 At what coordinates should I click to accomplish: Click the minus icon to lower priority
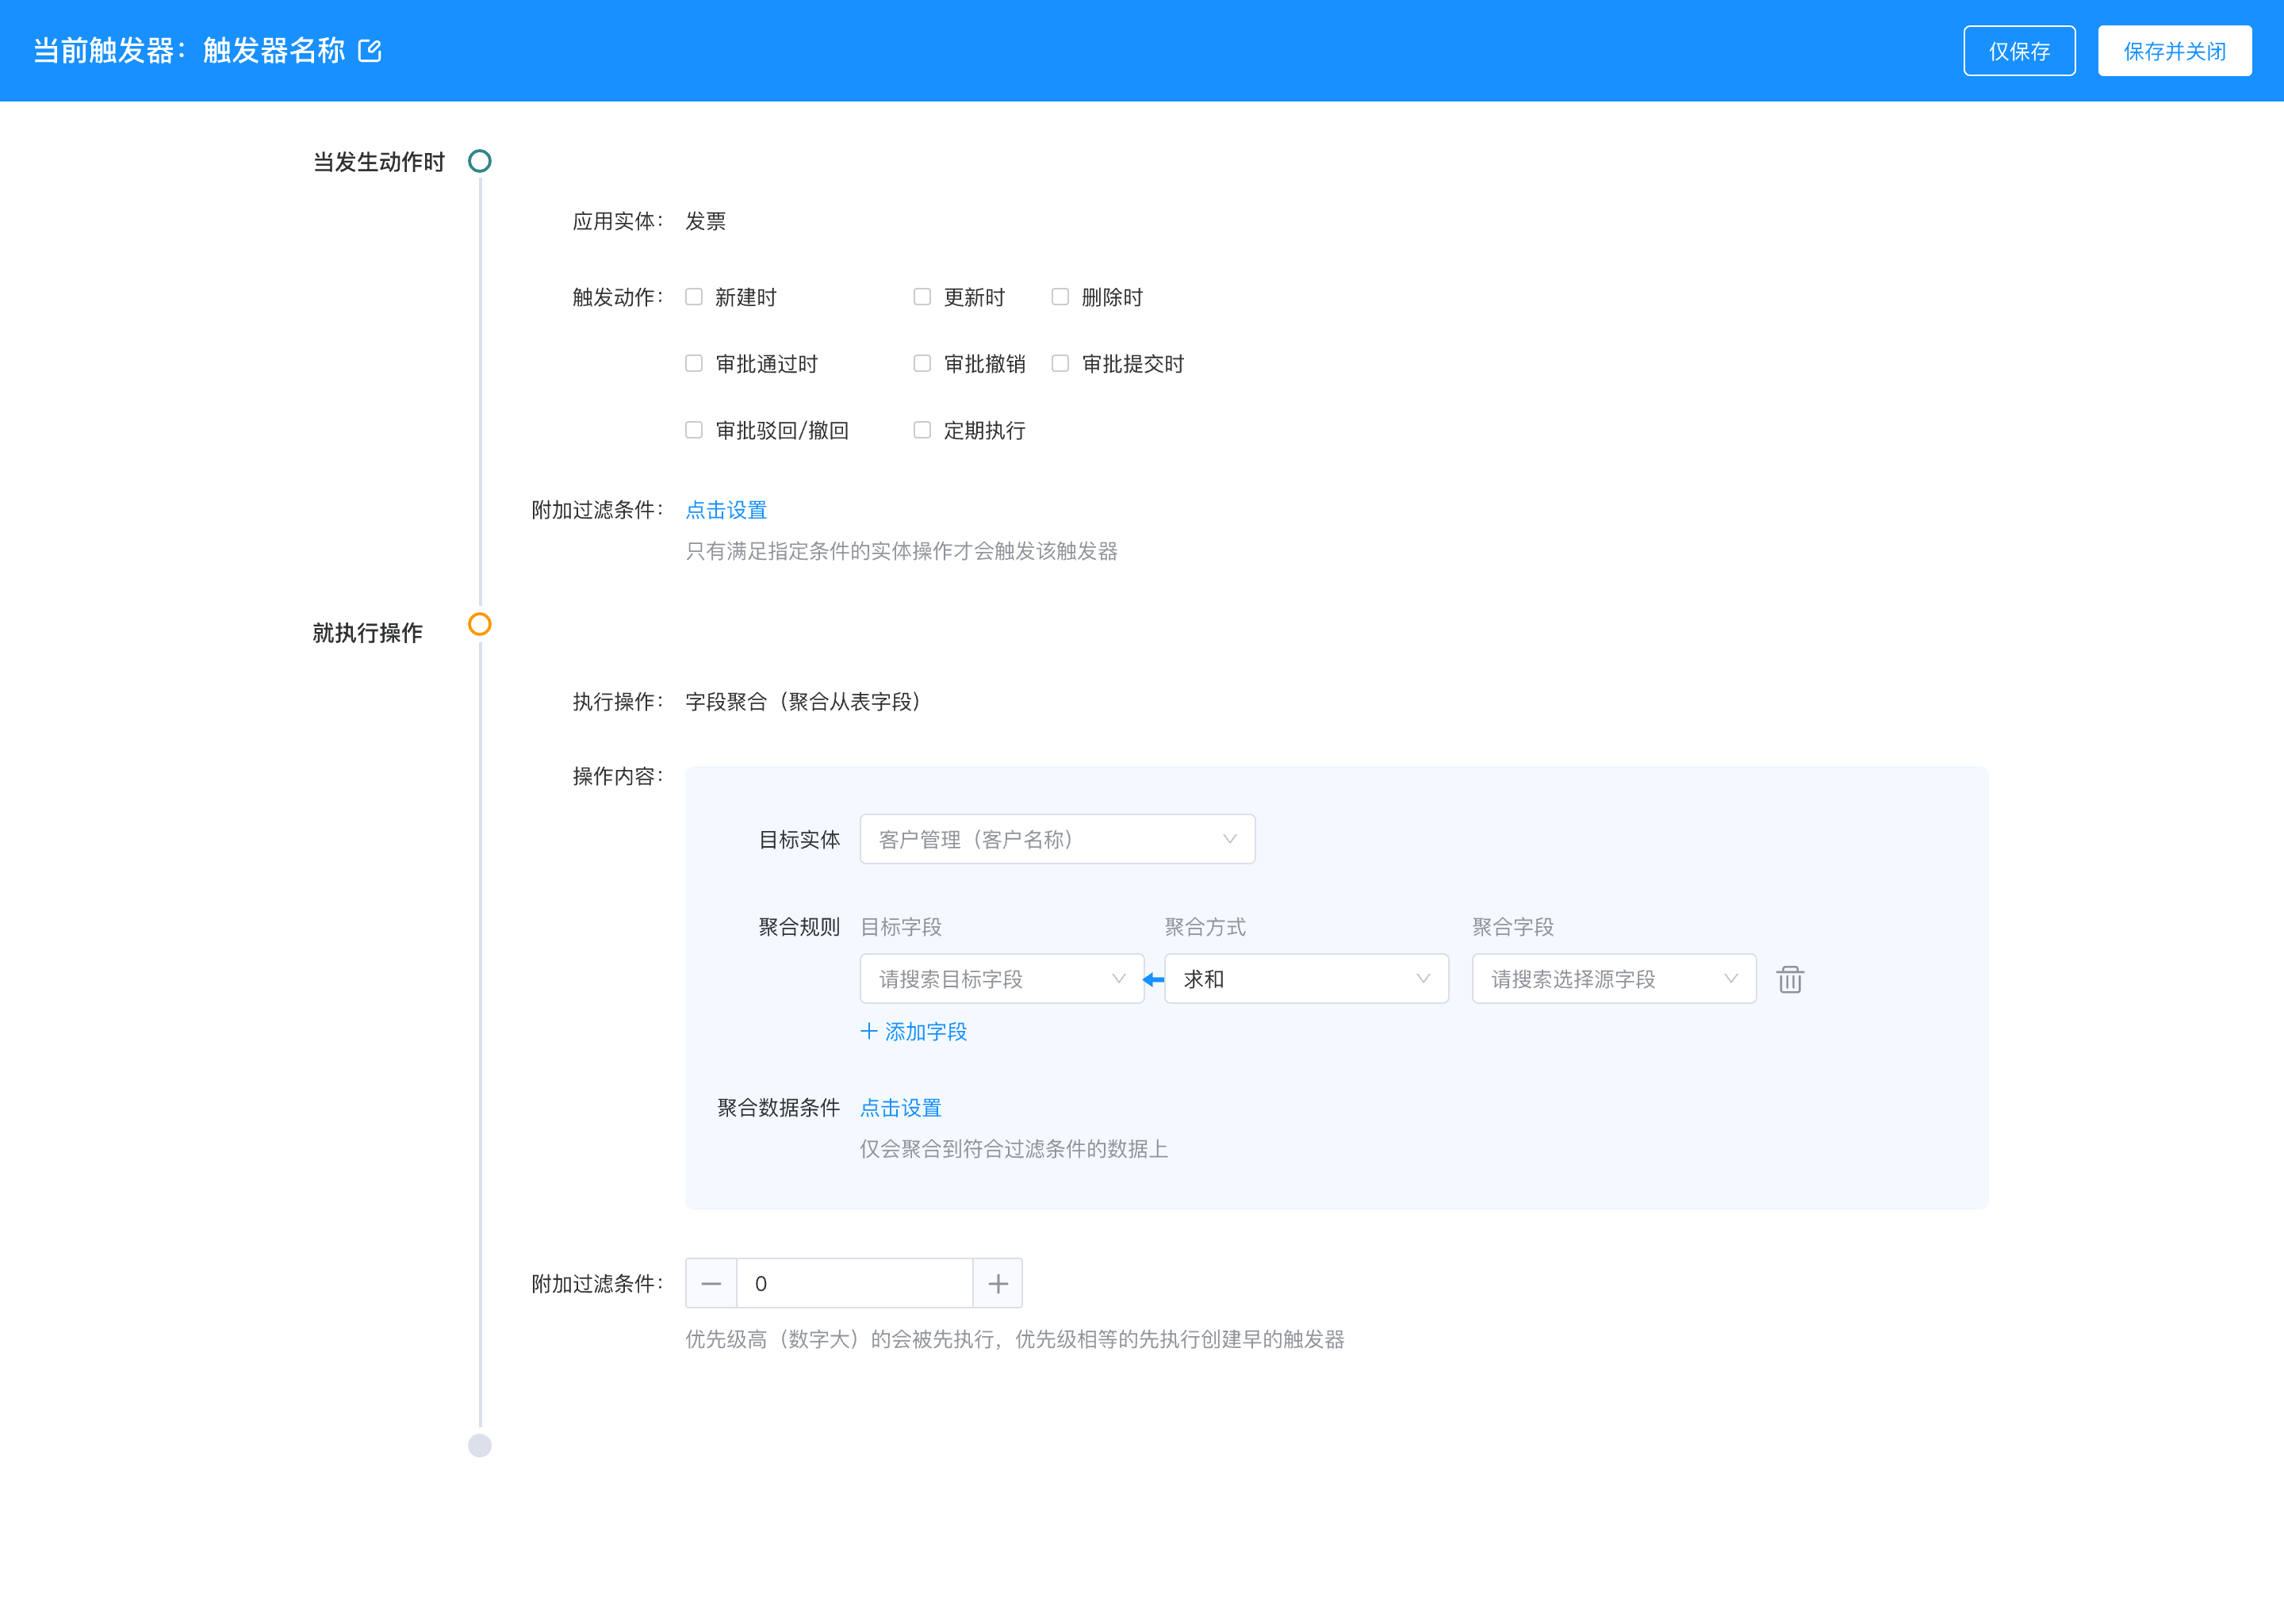(x=711, y=1283)
